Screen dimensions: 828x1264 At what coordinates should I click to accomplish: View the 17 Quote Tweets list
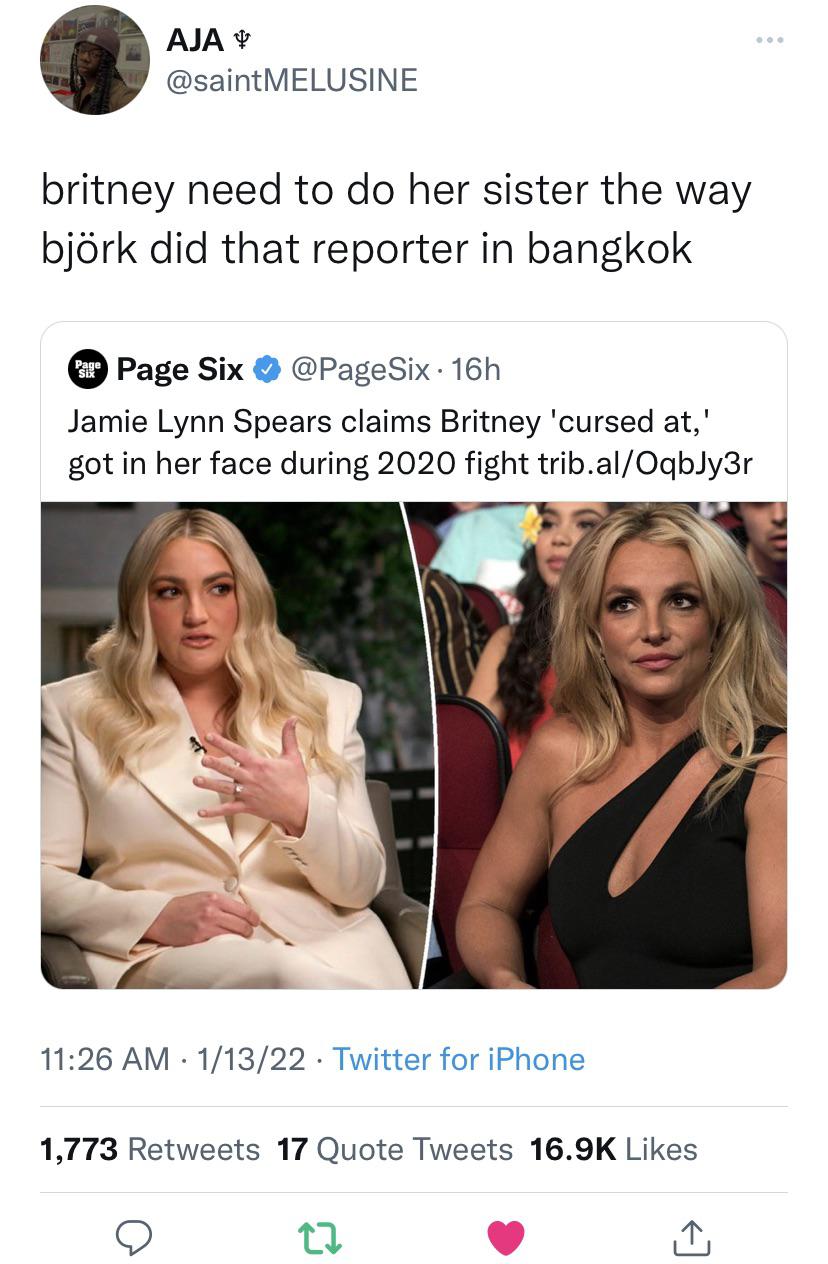[395, 1149]
